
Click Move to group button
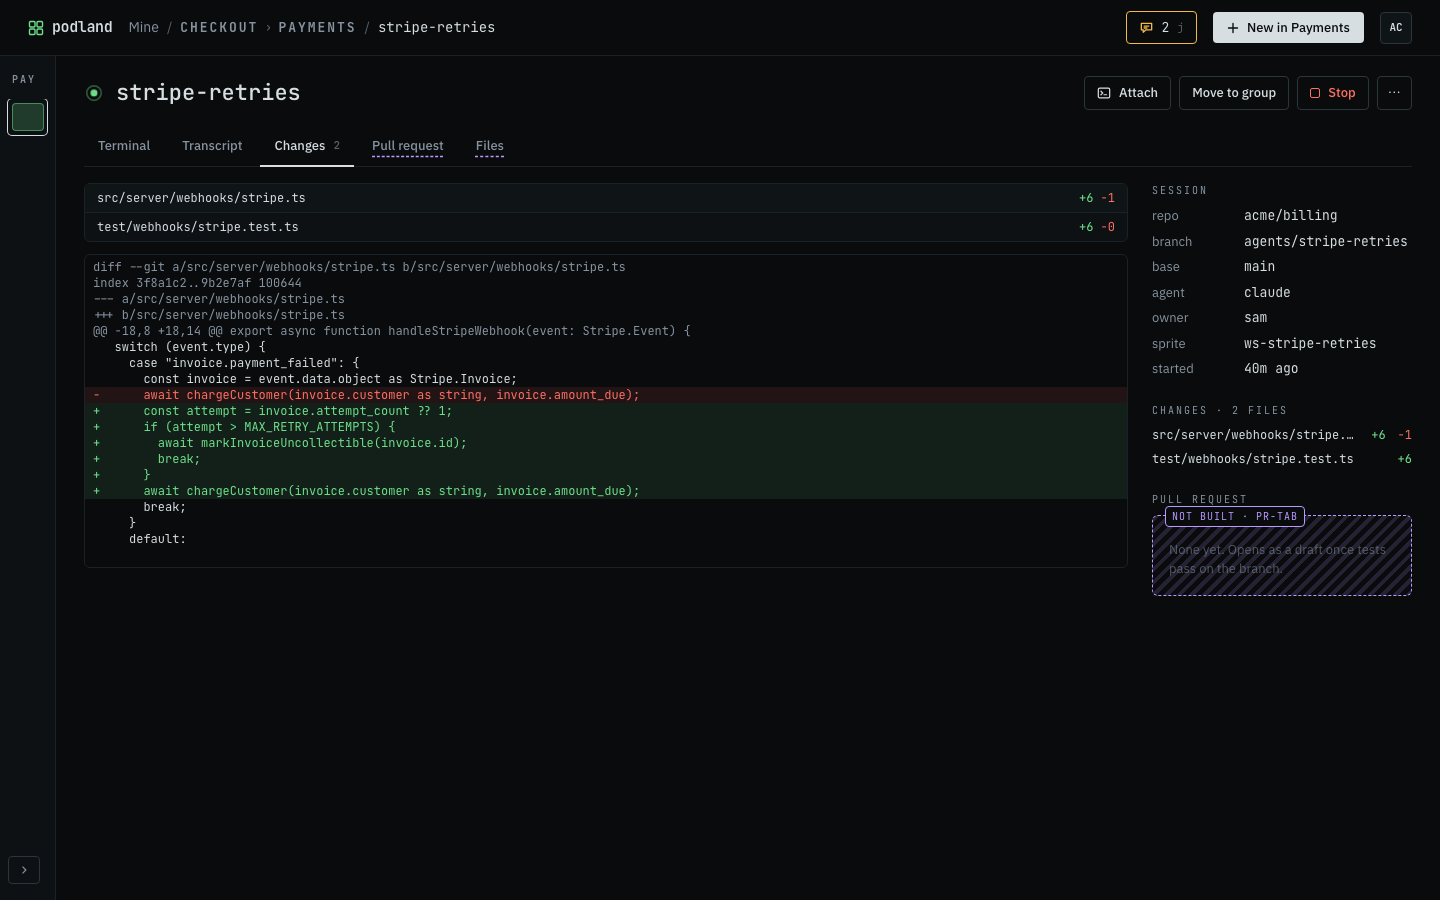point(1234,93)
